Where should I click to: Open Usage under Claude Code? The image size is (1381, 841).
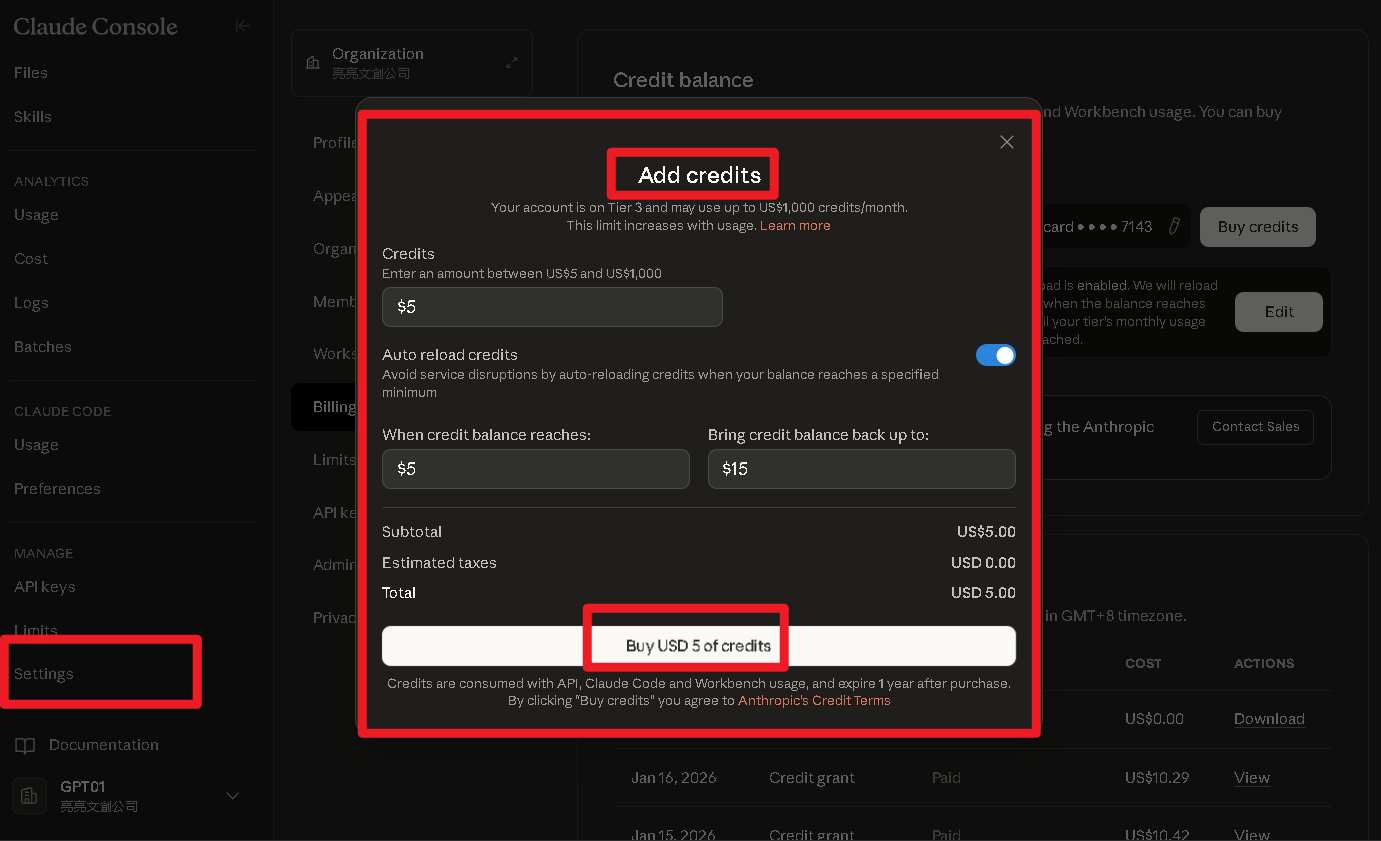coord(36,444)
